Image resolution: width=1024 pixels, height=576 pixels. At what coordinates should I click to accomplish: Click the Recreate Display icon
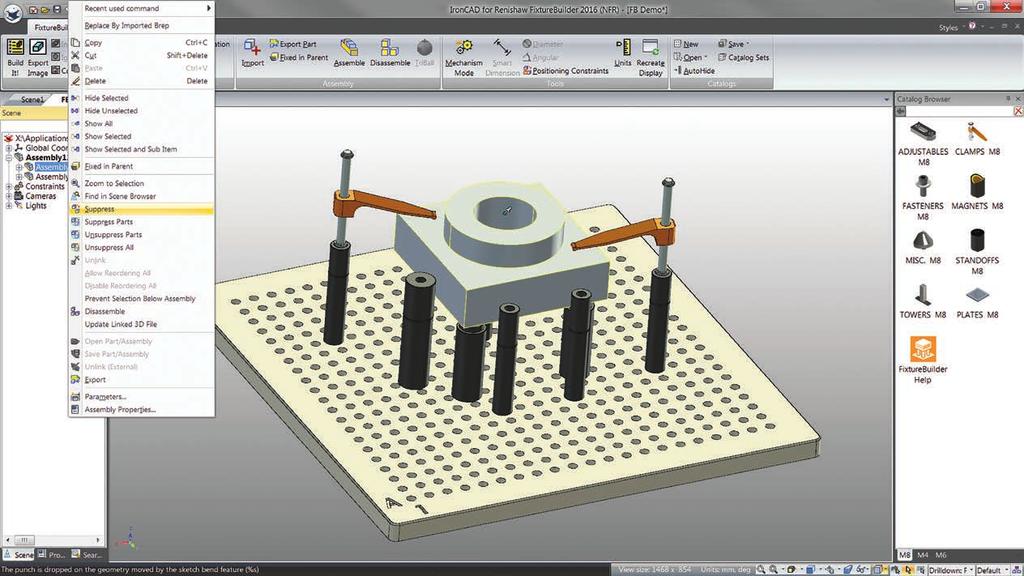pos(650,57)
